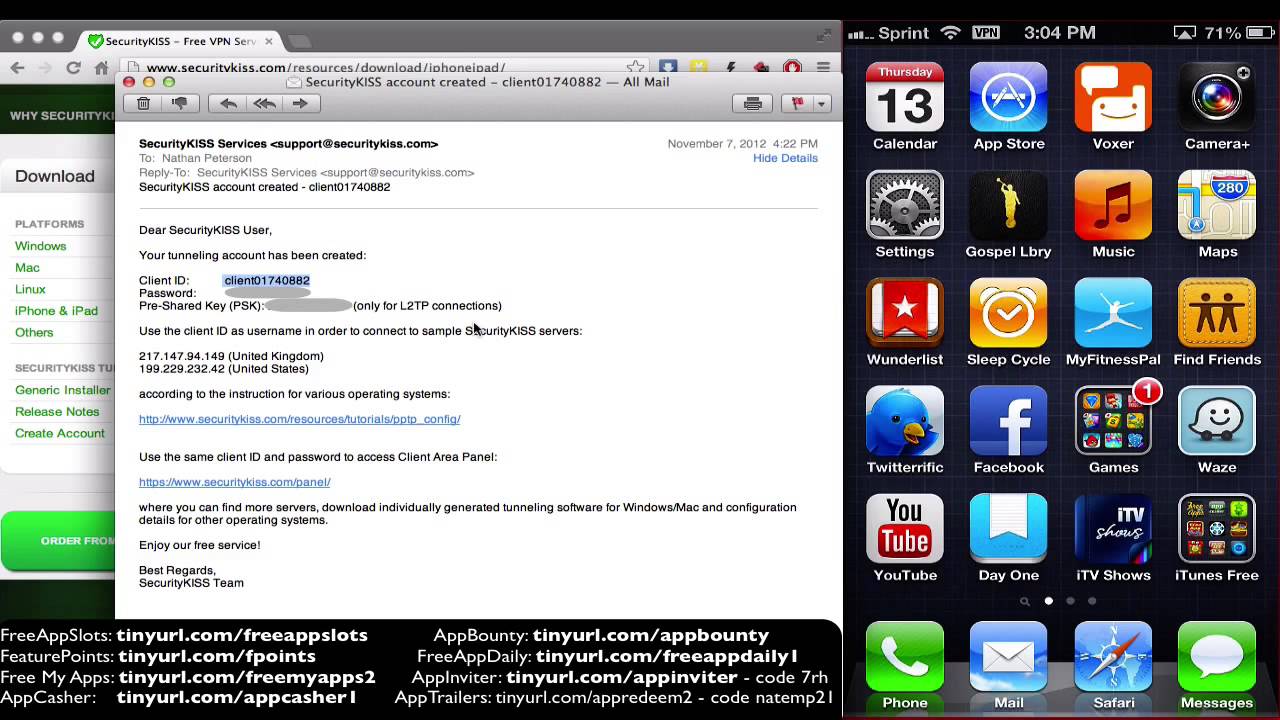Viewport: 1280px width, 720px height.
Task: Open the pptp_config tutorial link
Action: (299, 419)
